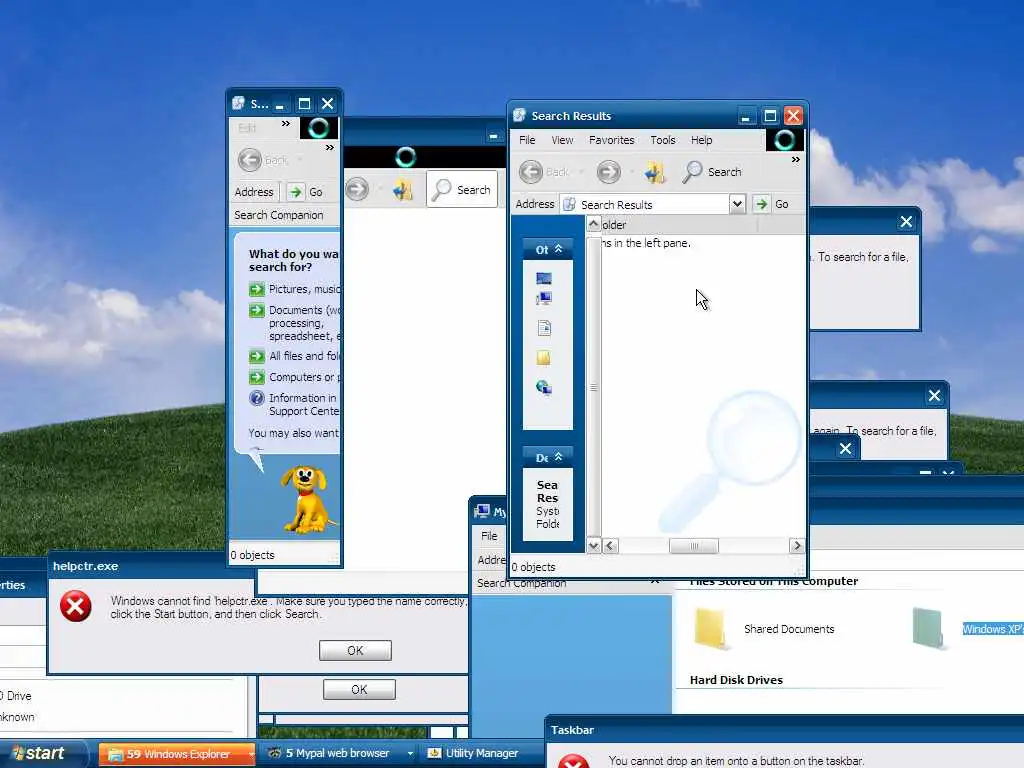Click scroll up arrow in Search Results pane
Screen dimensions: 1024x768
click(594, 224)
